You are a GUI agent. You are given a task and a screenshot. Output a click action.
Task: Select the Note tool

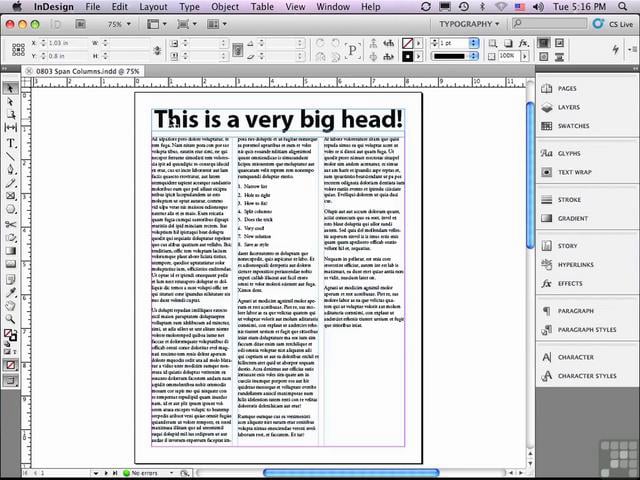(10, 279)
